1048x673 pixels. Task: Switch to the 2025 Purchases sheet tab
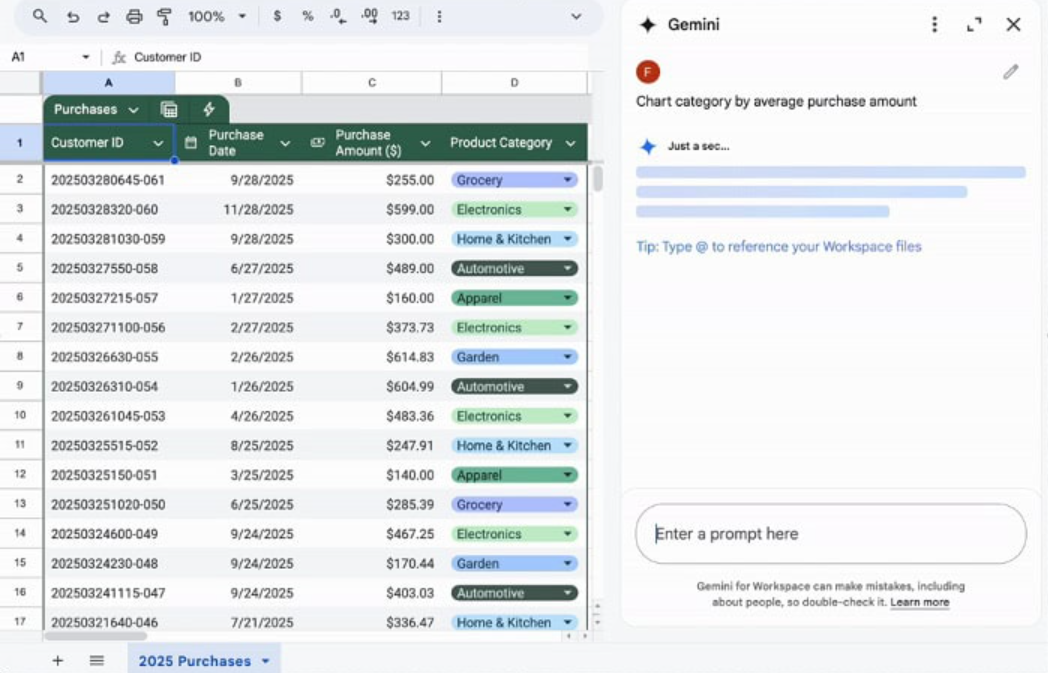pos(195,661)
